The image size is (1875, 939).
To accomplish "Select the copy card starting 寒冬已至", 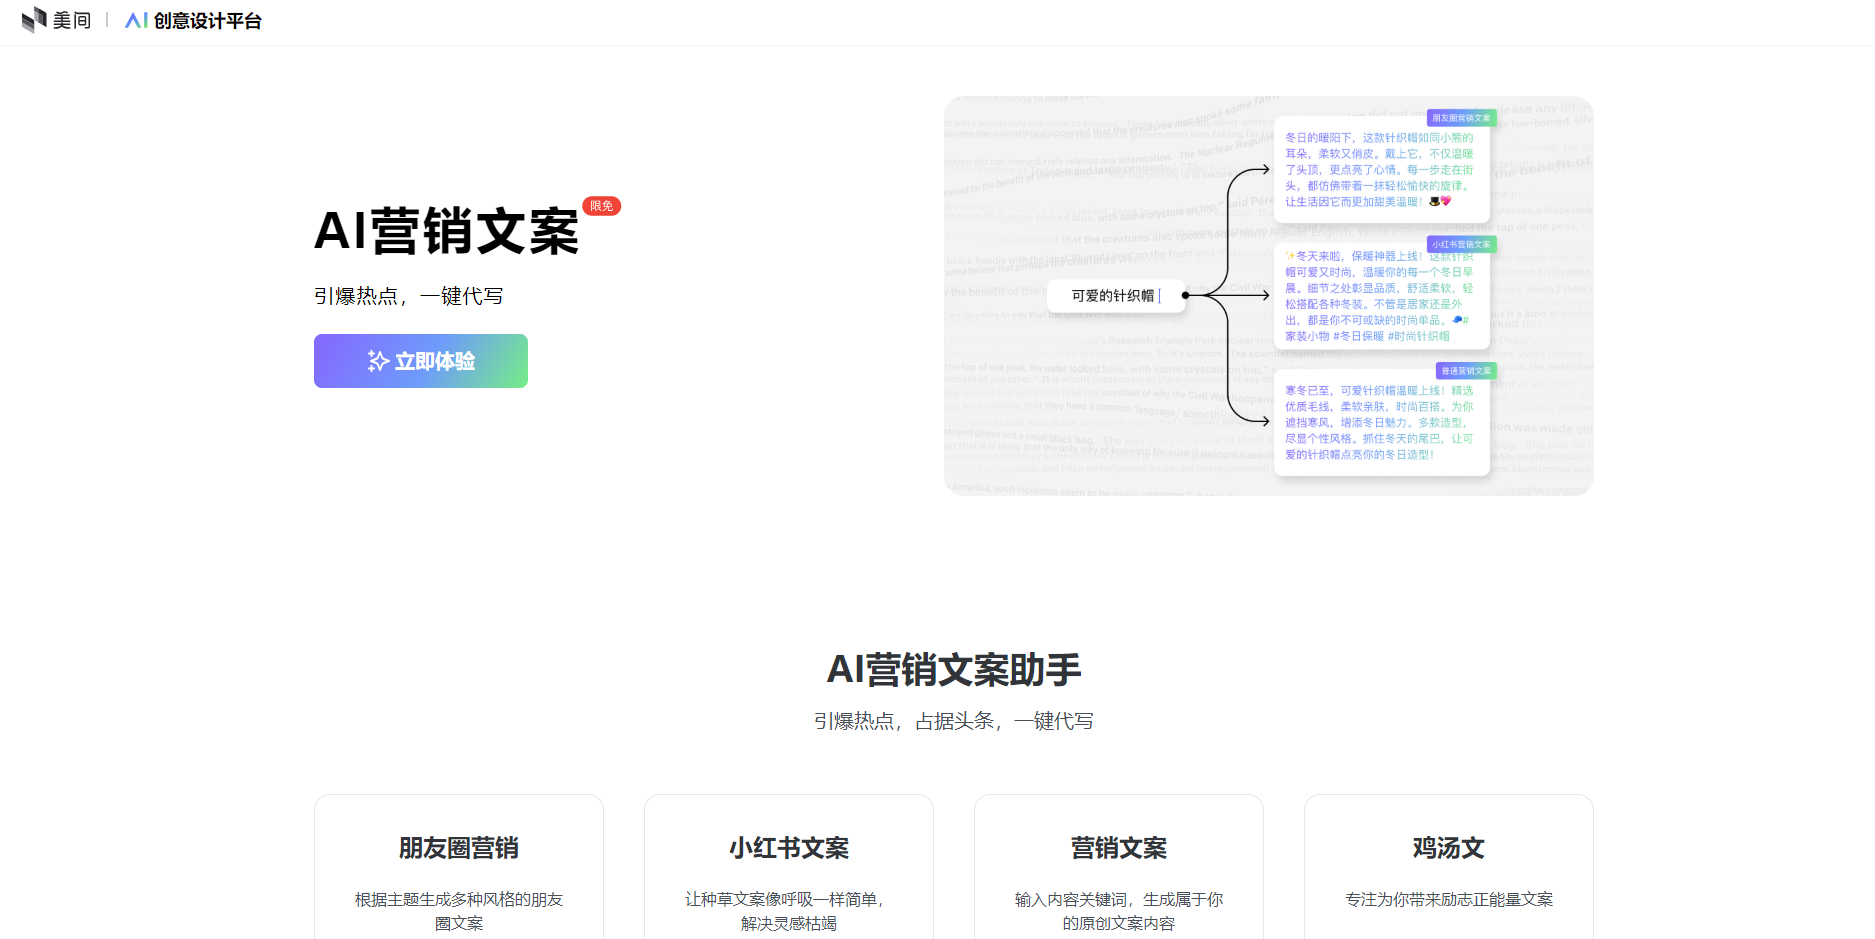I will point(1380,423).
